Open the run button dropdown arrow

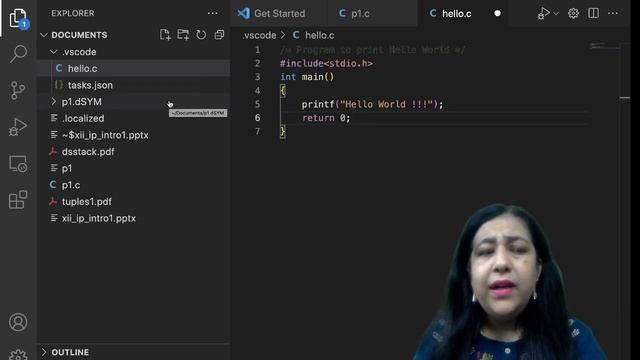(x=556, y=13)
